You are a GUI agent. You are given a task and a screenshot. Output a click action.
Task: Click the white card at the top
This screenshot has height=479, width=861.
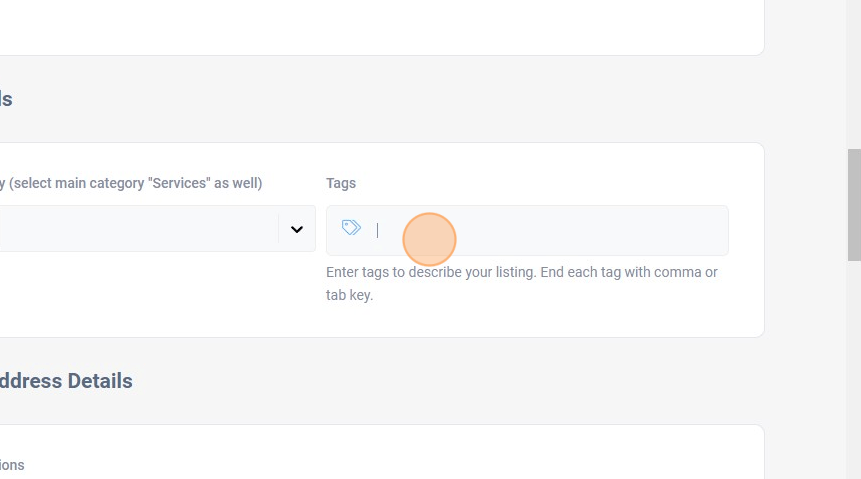pos(380,25)
